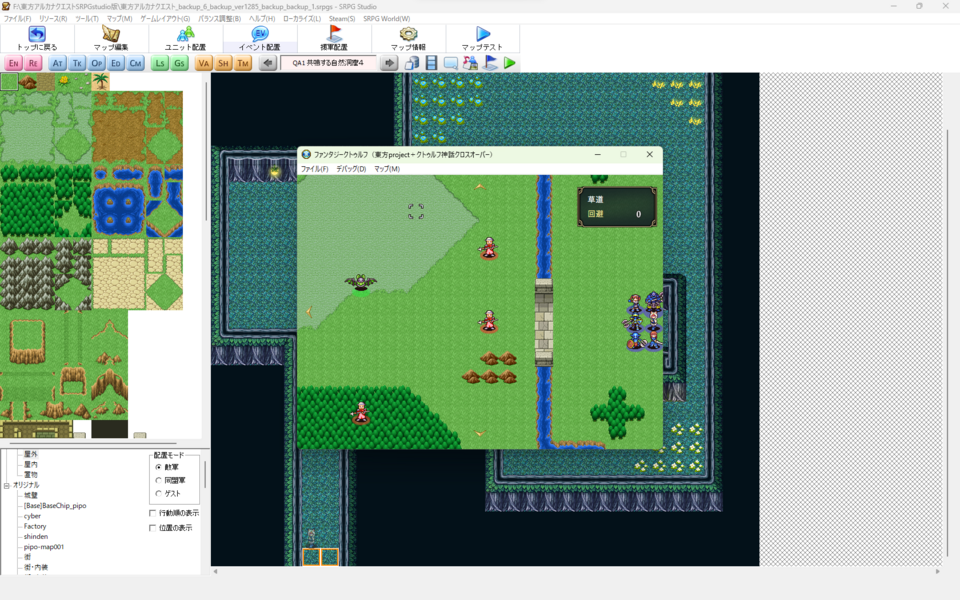Select the ゲスト radio button
The width and height of the screenshot is (960, 600).
tap(159, 493)
